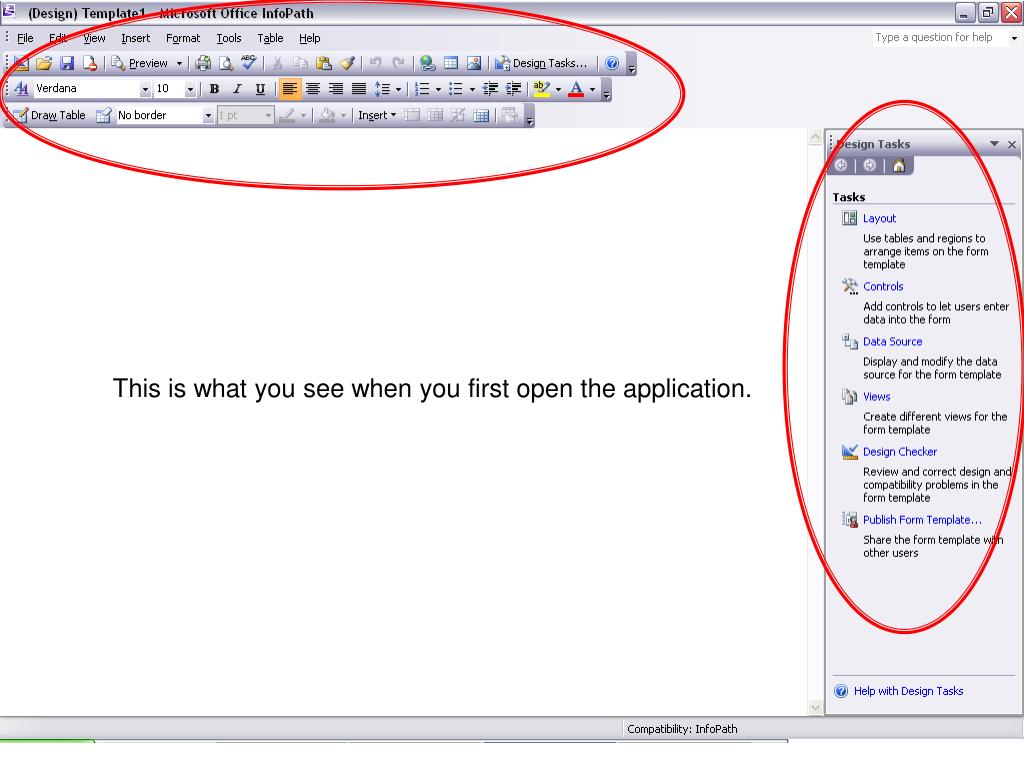Select the Format Painter brush icon

click(x=347, y=63)
